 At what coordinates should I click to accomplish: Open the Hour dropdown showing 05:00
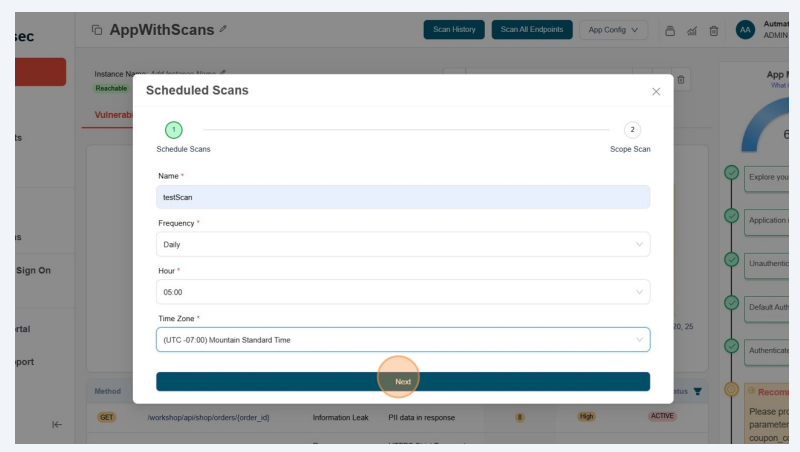point(403,292)
